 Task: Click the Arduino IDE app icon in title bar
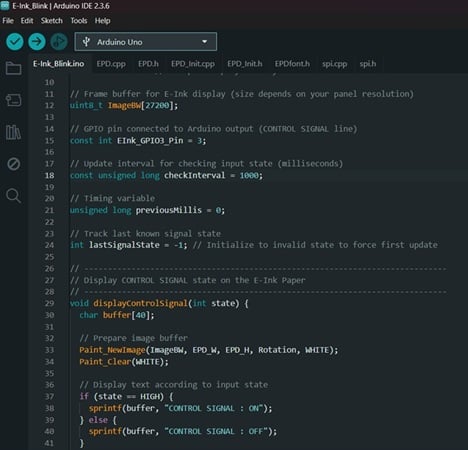click(5, 5)
